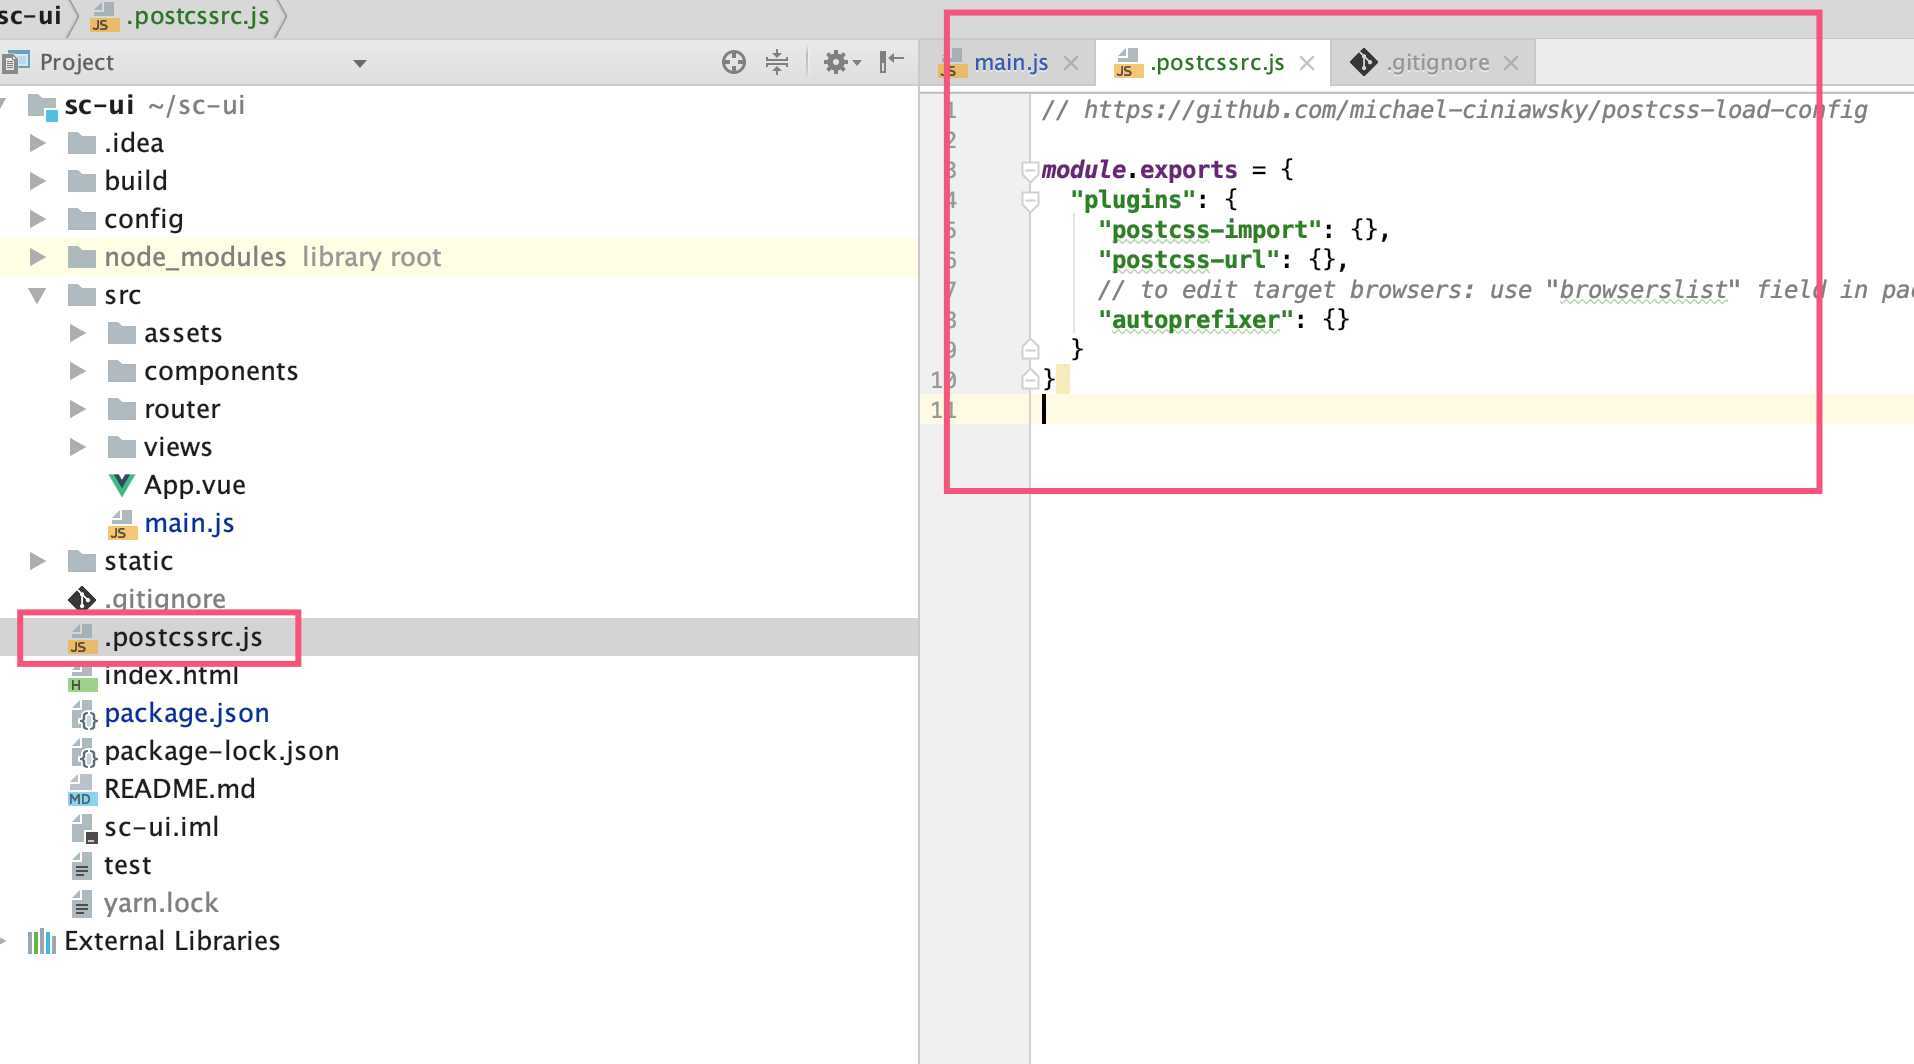This screenshot has height=1064, width=1914.
Task: Click the folder icon of node_modules
Action: coord(81,257)
